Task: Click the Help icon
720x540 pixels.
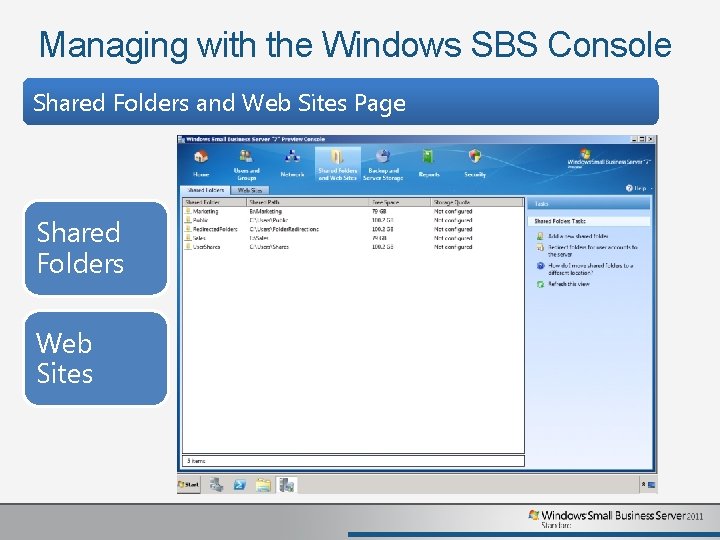Action: [629, 188]
